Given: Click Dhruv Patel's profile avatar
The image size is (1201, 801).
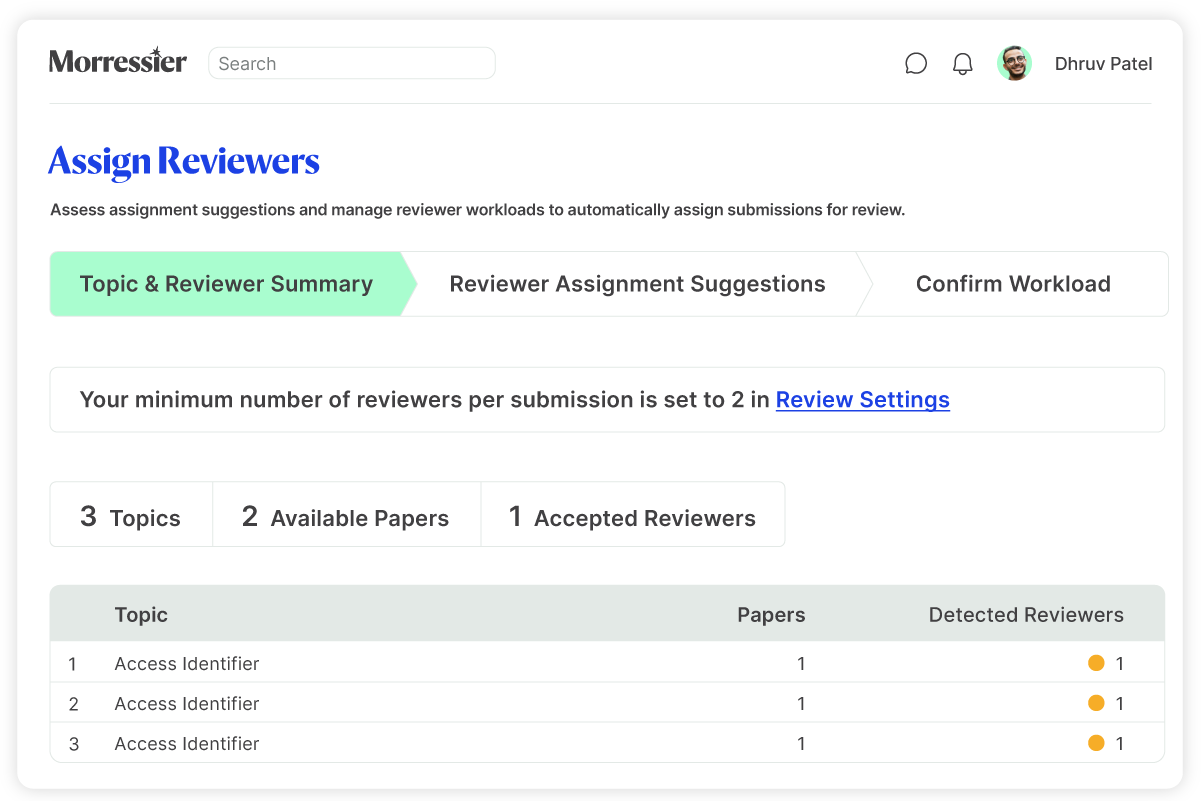Looking at the screenshot, I should [1014, 64].
